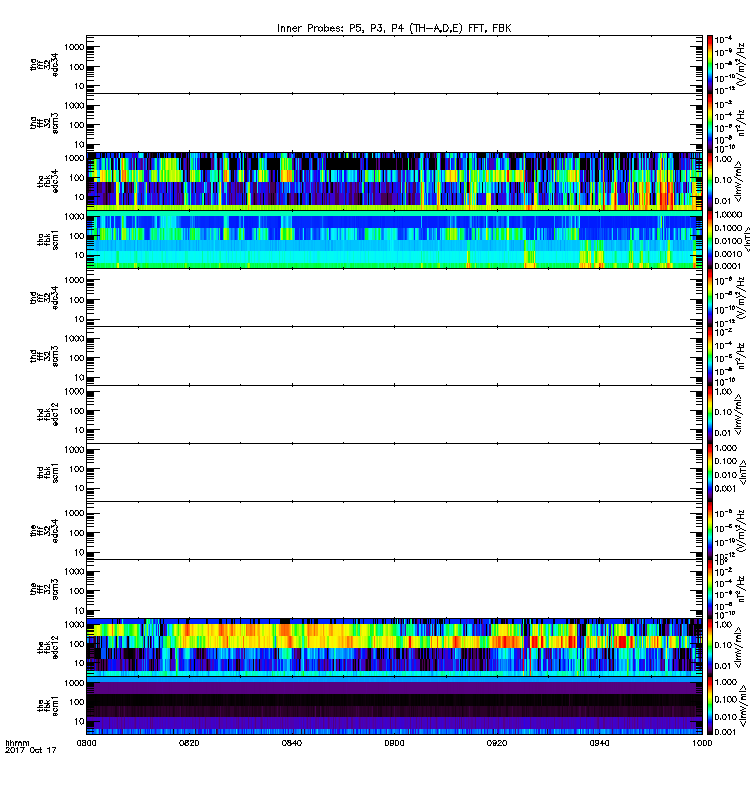The image size is (750, 800).
Task: Click the 'the fff 32 scm3' panel label
Action: 44,589
